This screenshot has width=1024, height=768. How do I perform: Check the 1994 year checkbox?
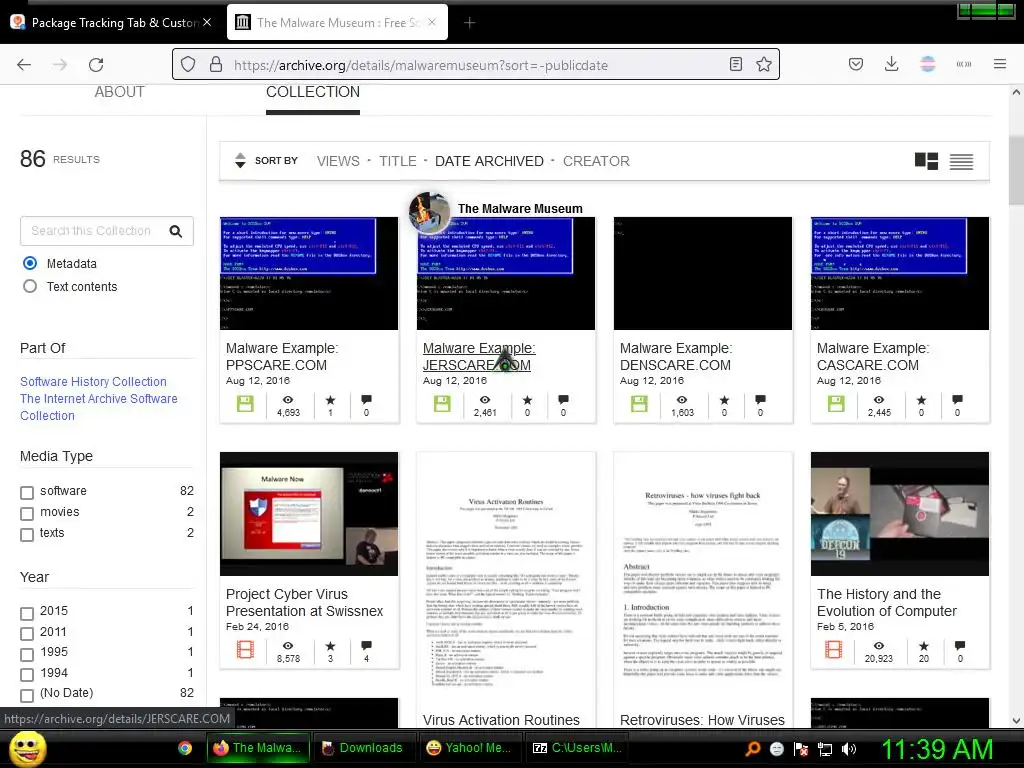27,675
